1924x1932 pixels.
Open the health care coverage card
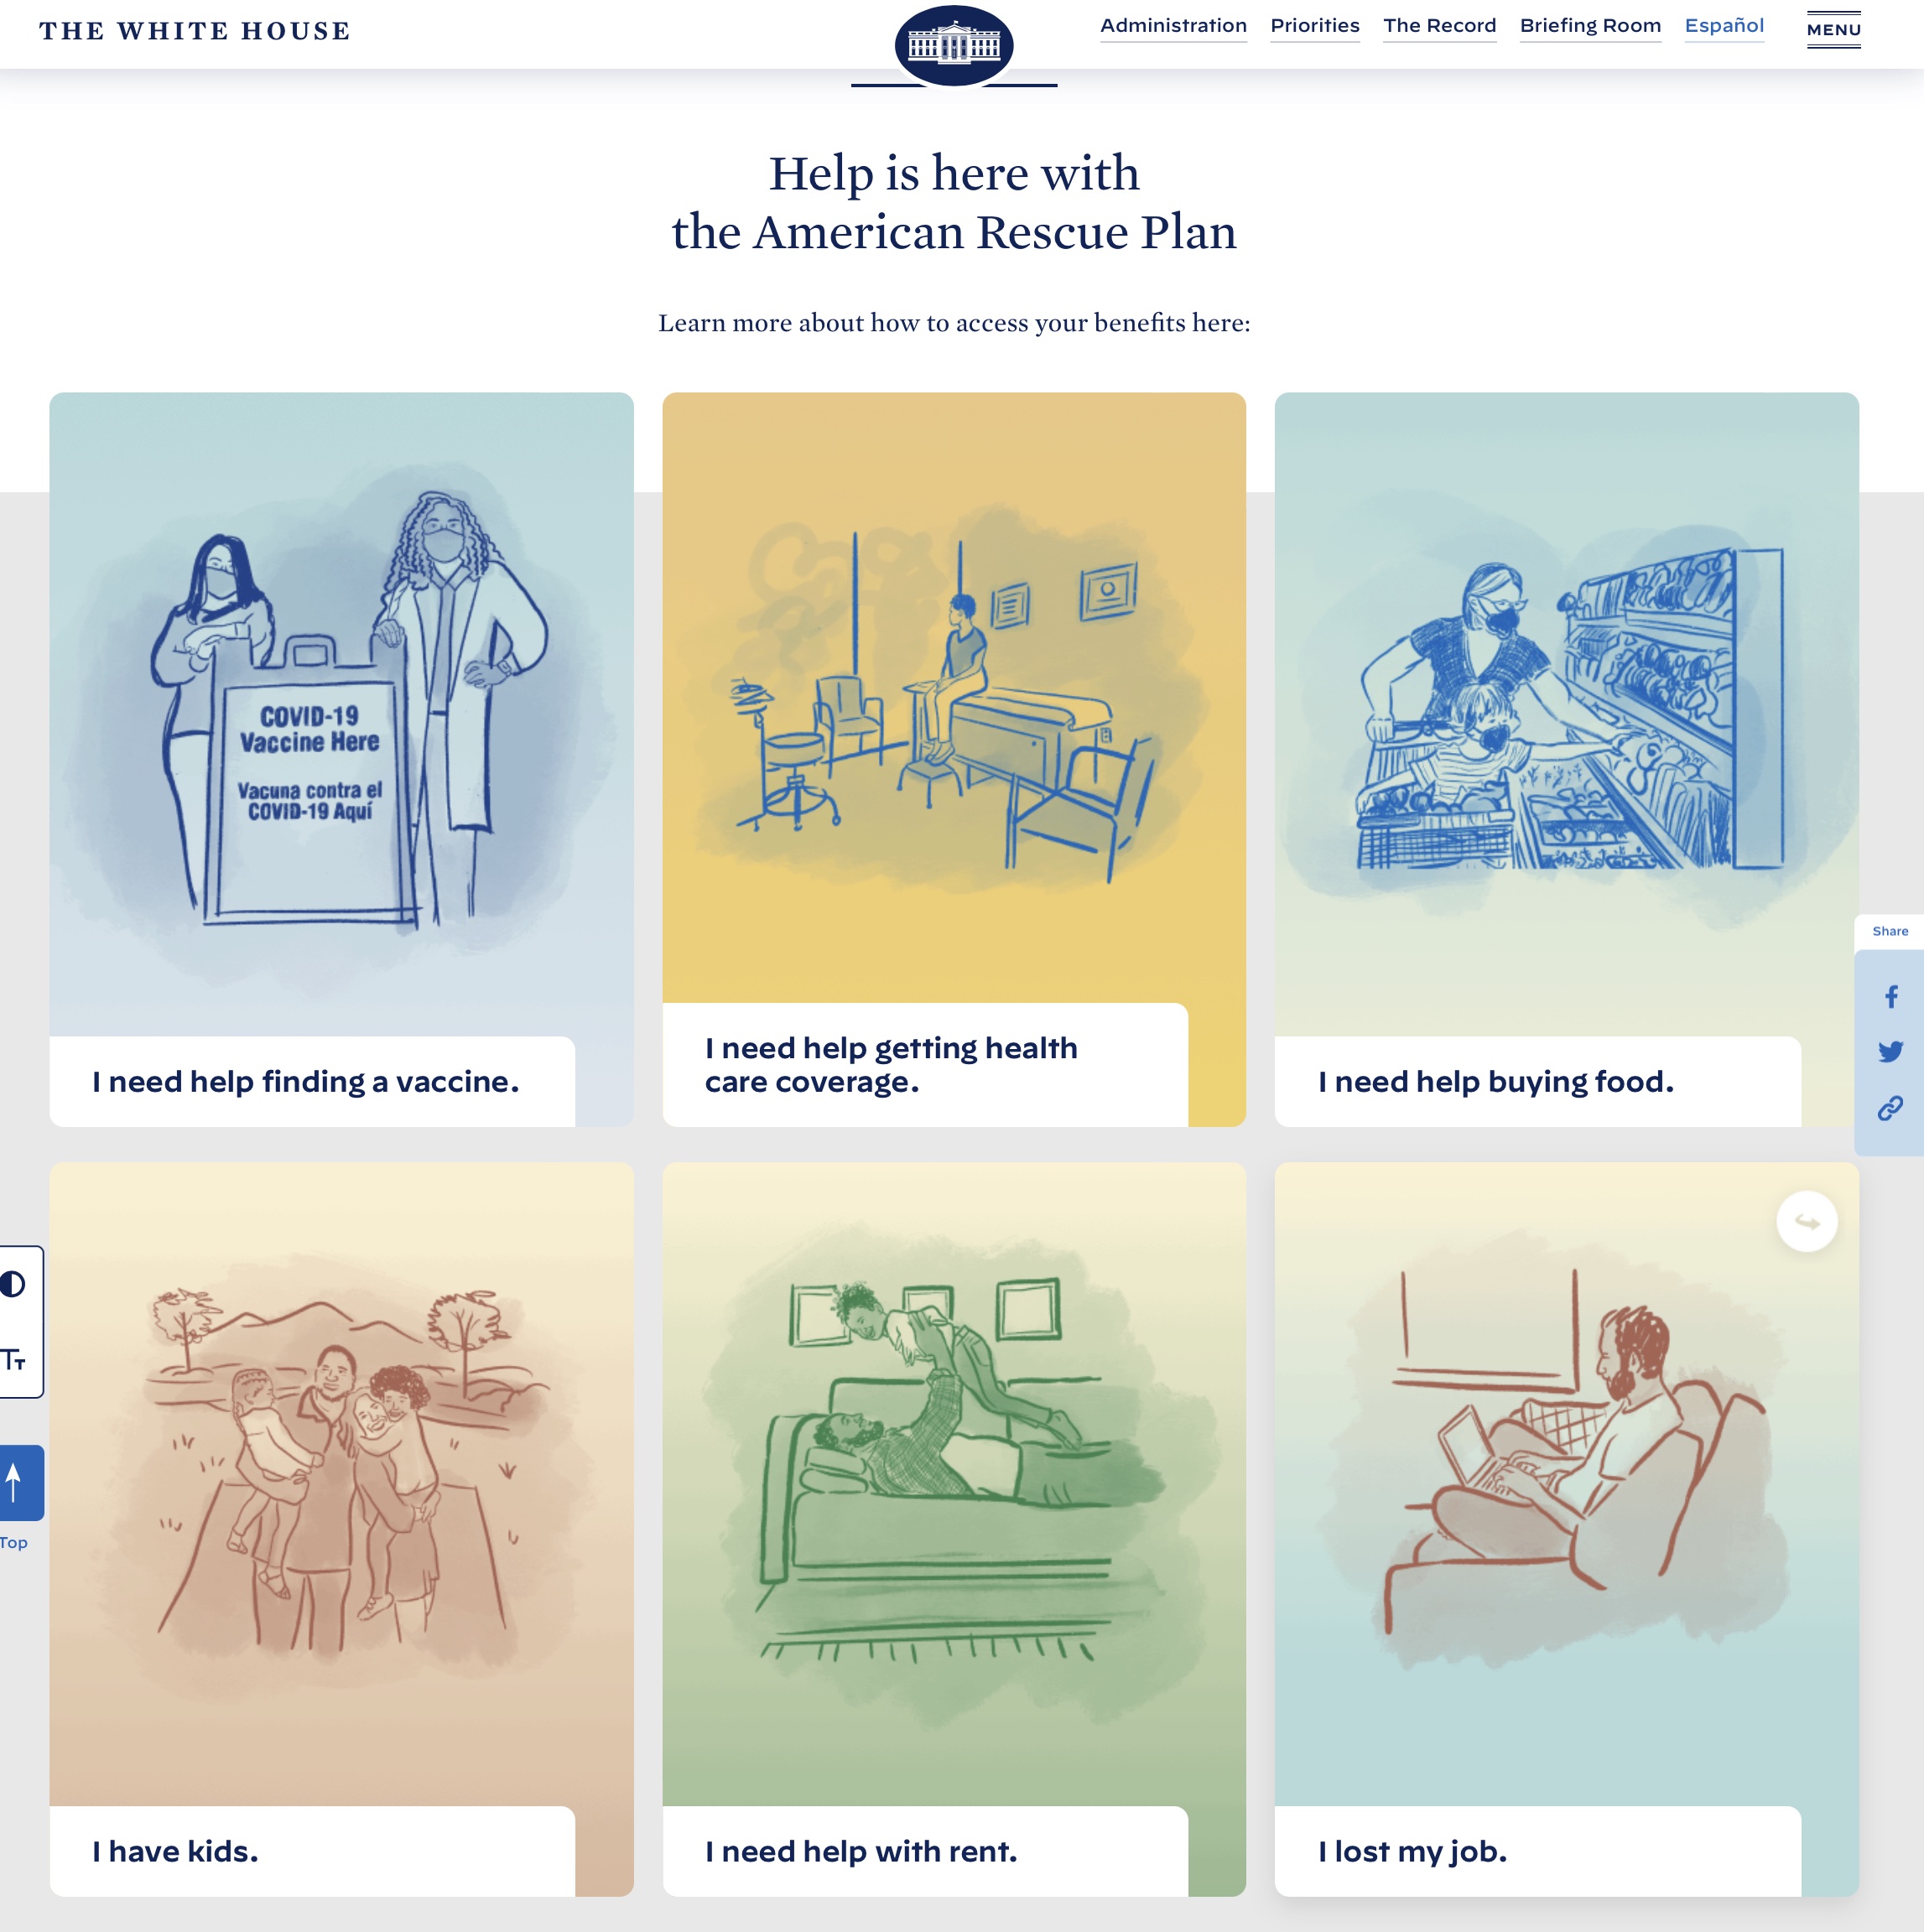coord(954,759)
